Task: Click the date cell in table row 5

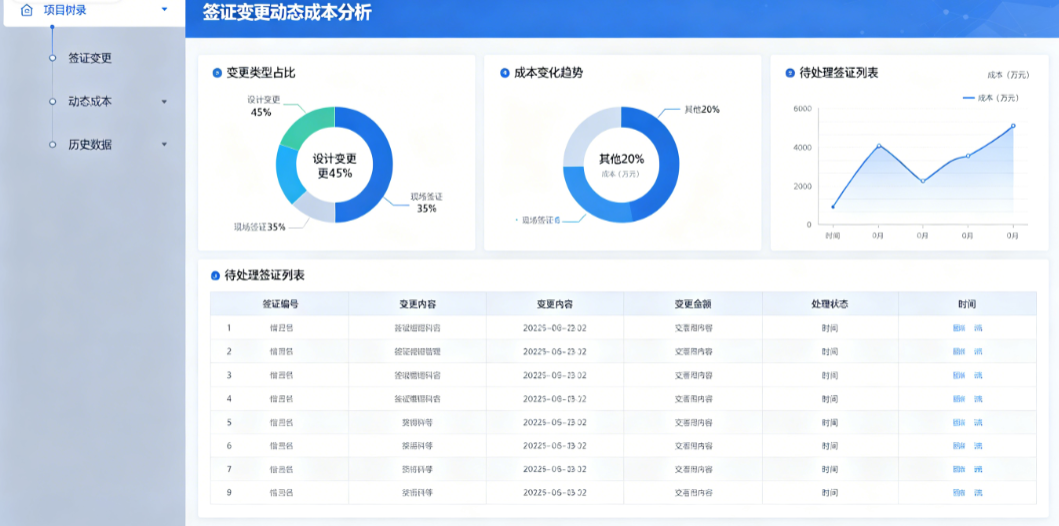Action: [554, 423]
